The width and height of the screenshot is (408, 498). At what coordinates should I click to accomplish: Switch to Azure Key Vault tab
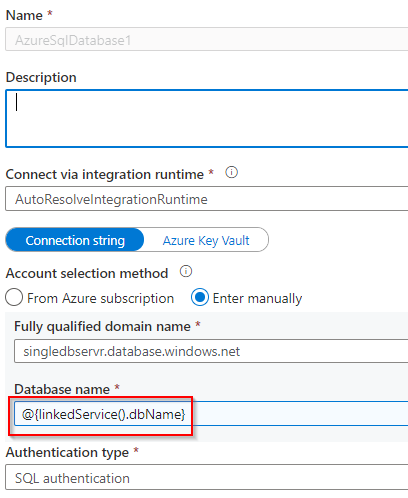(x=206, y=240)
